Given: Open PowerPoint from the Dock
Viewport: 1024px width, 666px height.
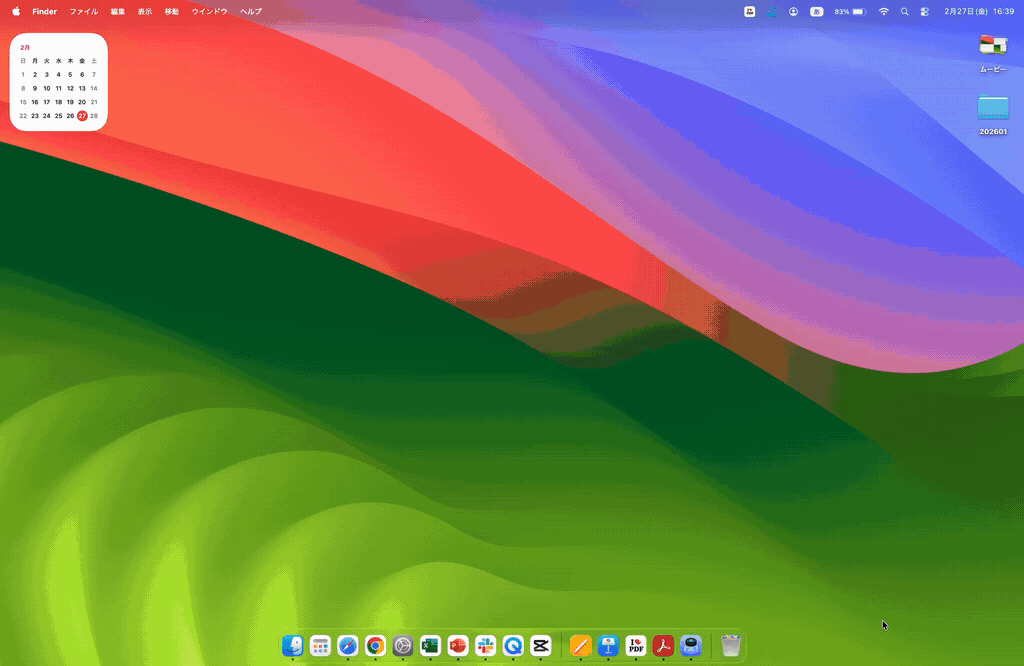Looking at the screenshot, I should pos(458,646).
